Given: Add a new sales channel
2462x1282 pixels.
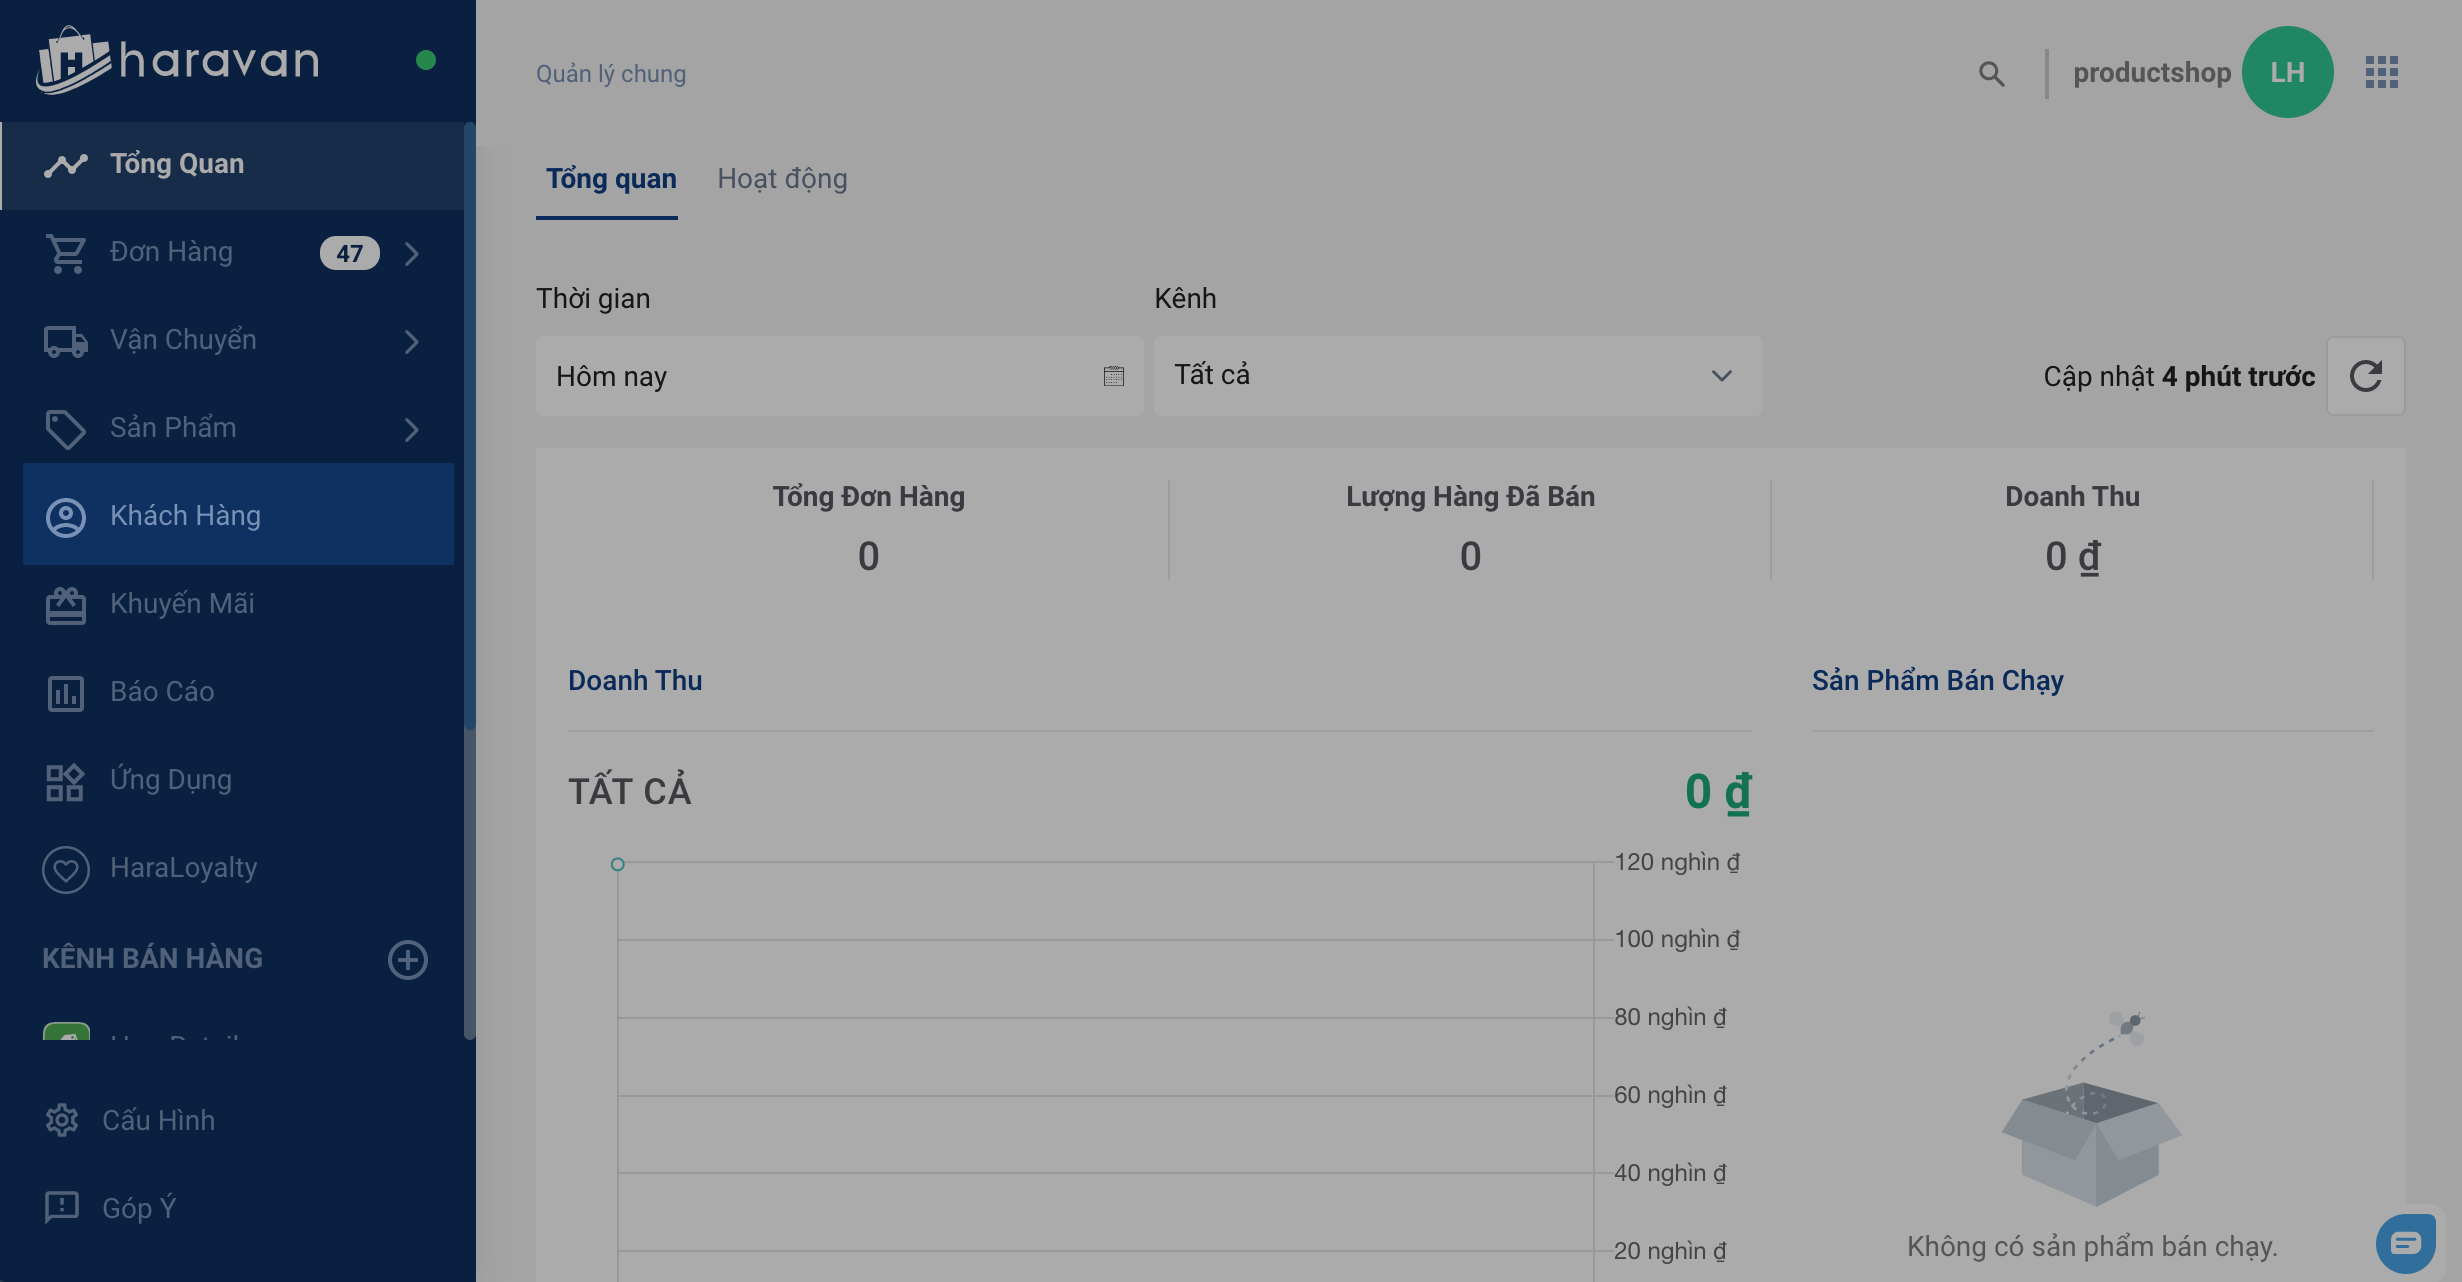Looking at the screenshot, I should [x=407, y=959].
